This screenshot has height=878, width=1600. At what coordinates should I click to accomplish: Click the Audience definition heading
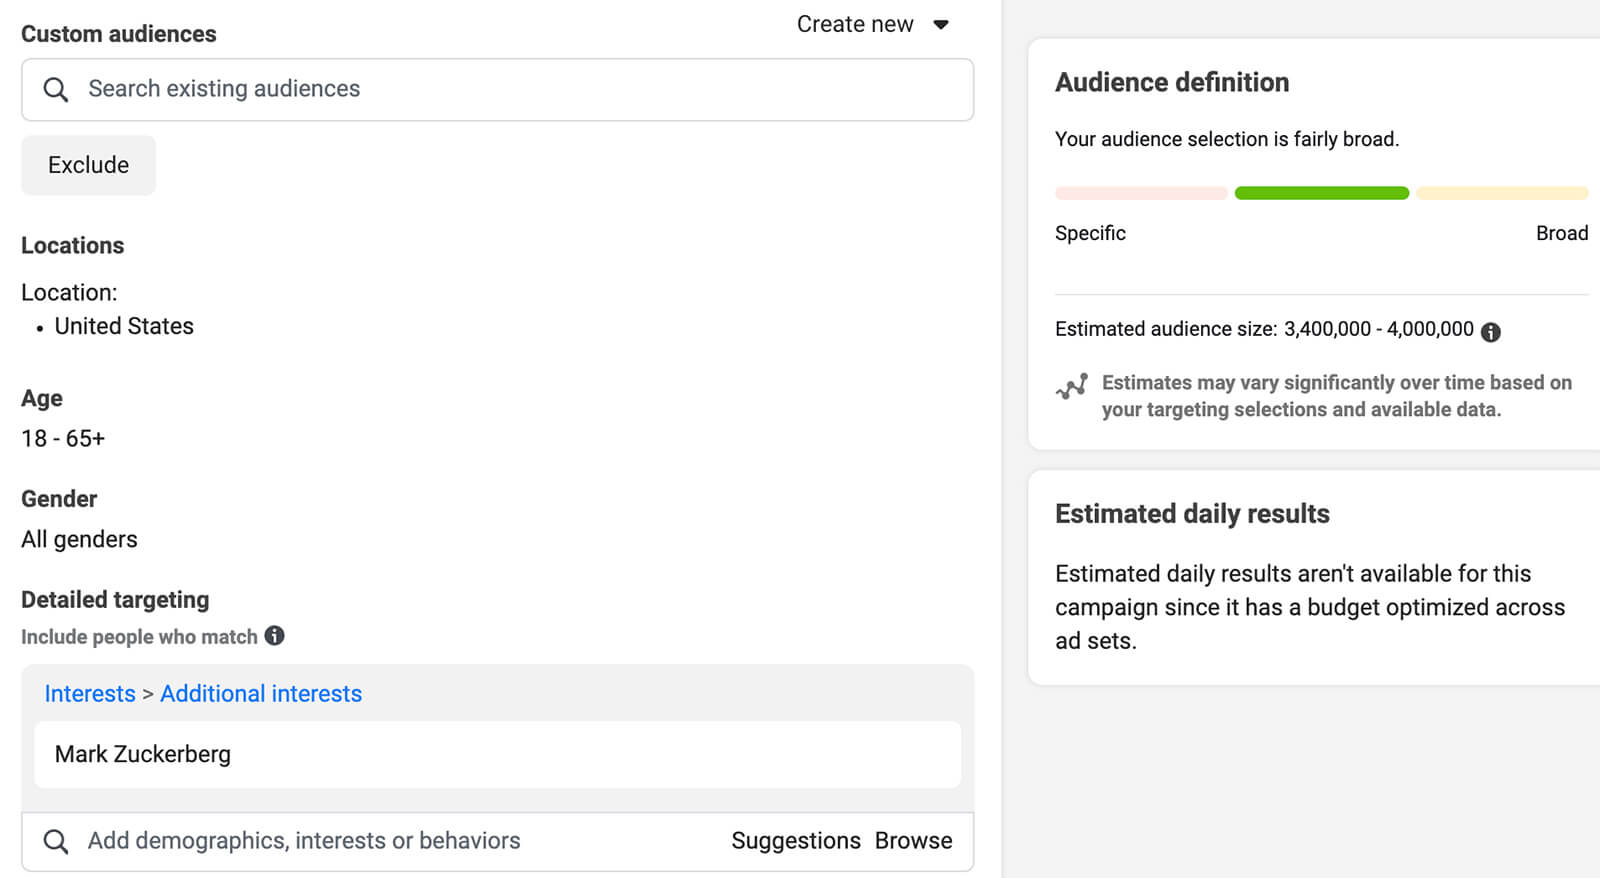[1172, 82]
